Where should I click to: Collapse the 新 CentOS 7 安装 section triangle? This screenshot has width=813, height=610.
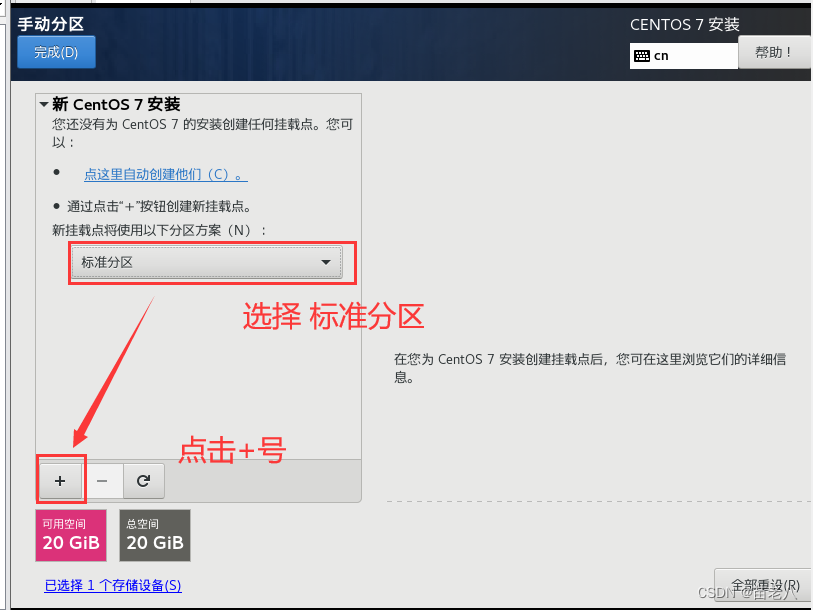coord(44,104)
